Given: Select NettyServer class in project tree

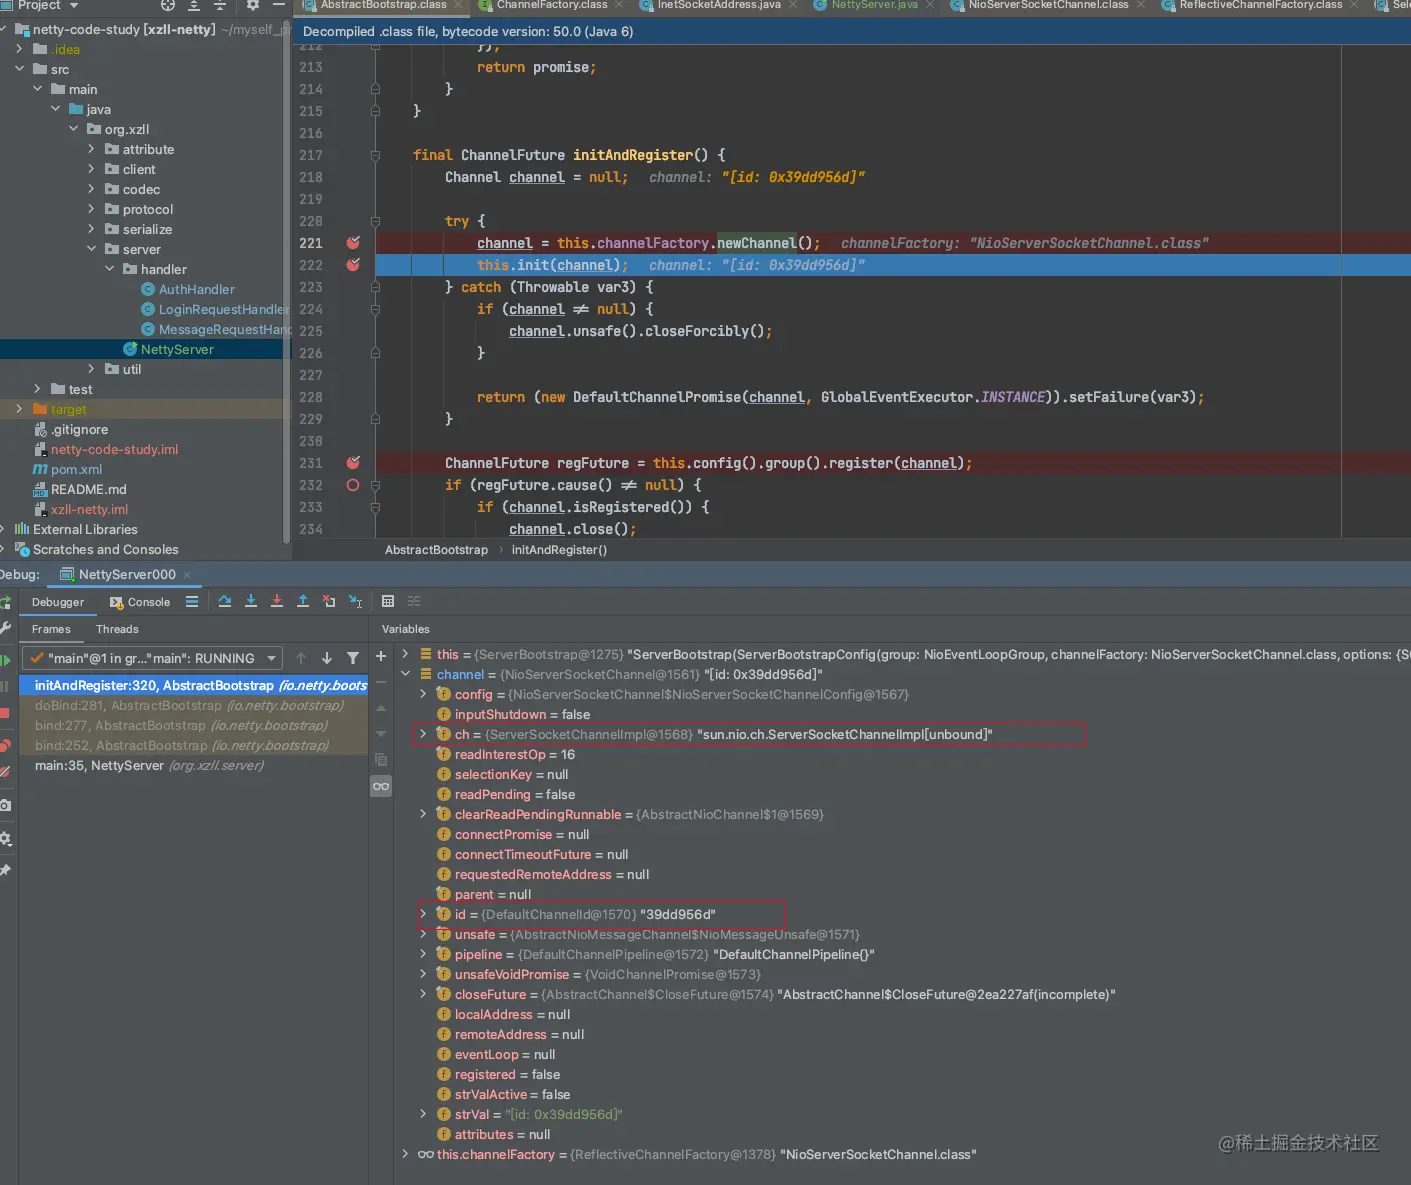Looking at the screenshot, I should click(177, 349).
